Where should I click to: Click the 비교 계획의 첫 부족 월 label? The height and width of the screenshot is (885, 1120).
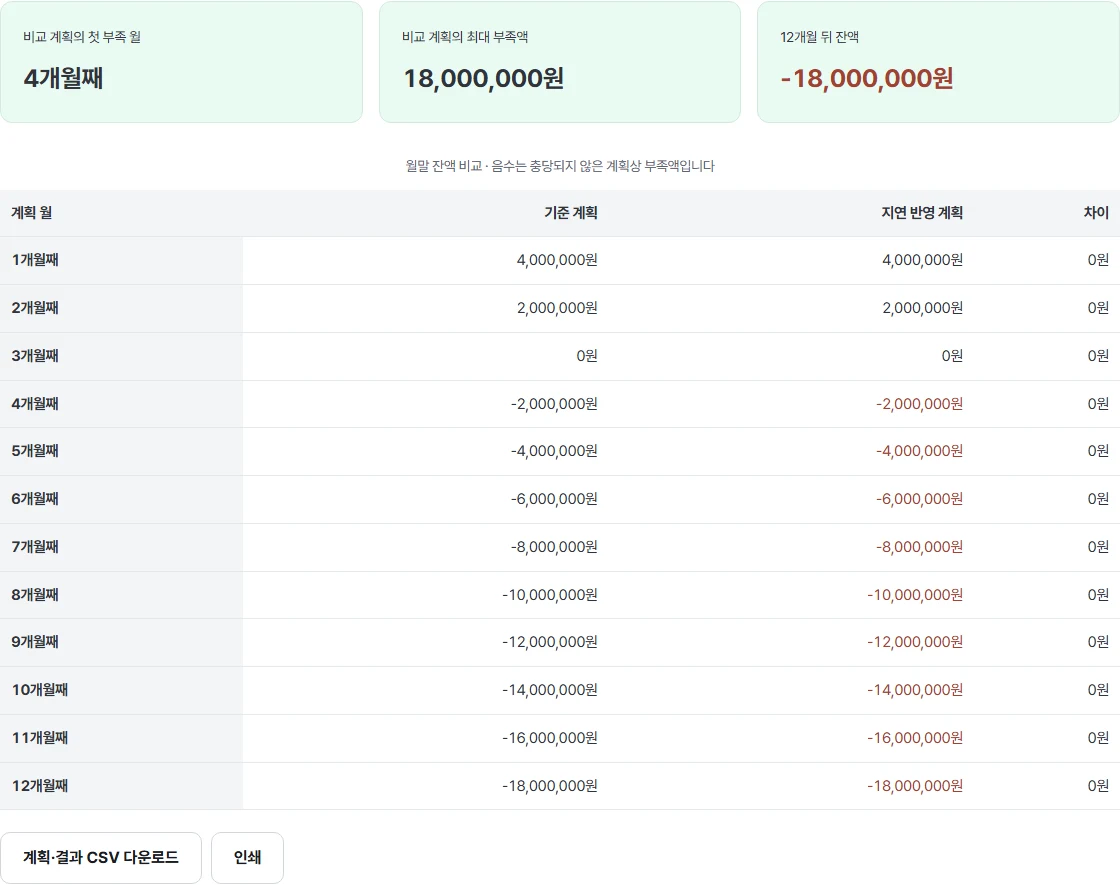coord(82,37)
